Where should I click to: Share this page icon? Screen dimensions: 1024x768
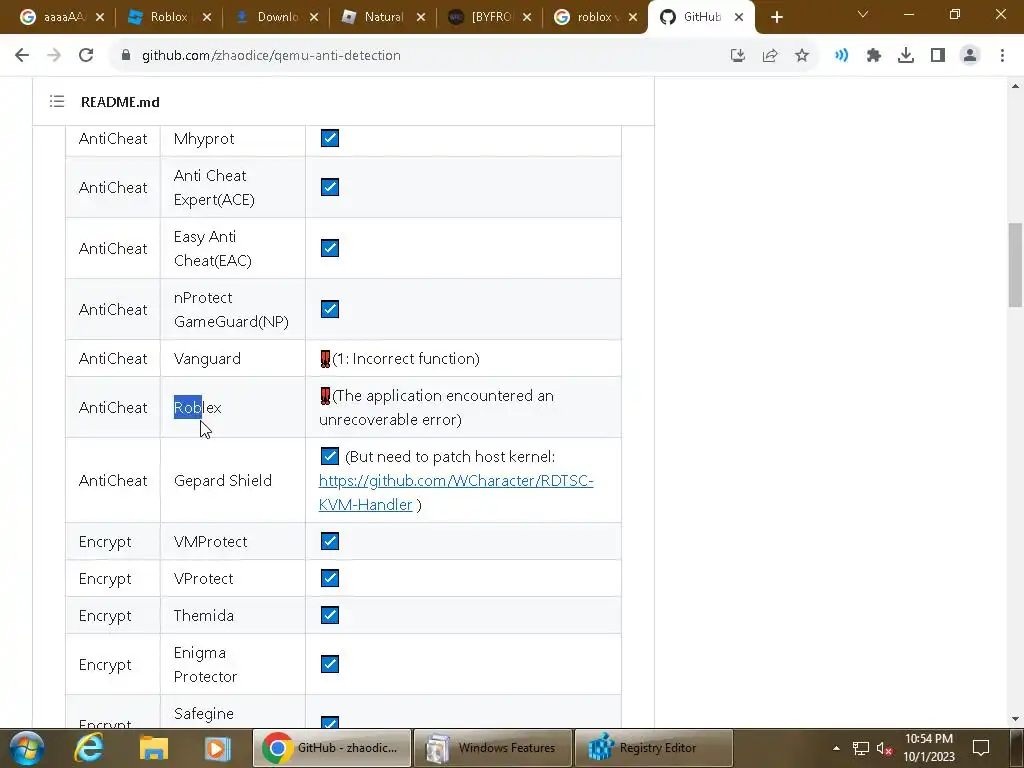click(770, 56)
